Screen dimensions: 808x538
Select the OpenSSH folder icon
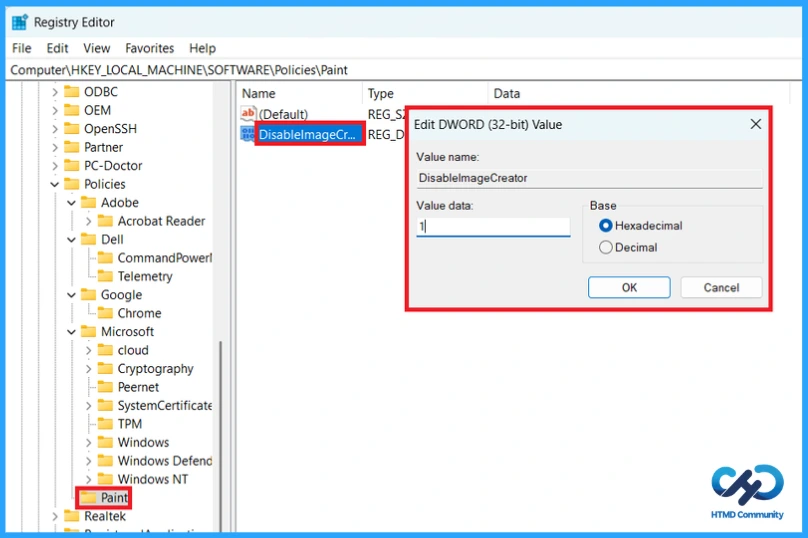click(72, 129)
